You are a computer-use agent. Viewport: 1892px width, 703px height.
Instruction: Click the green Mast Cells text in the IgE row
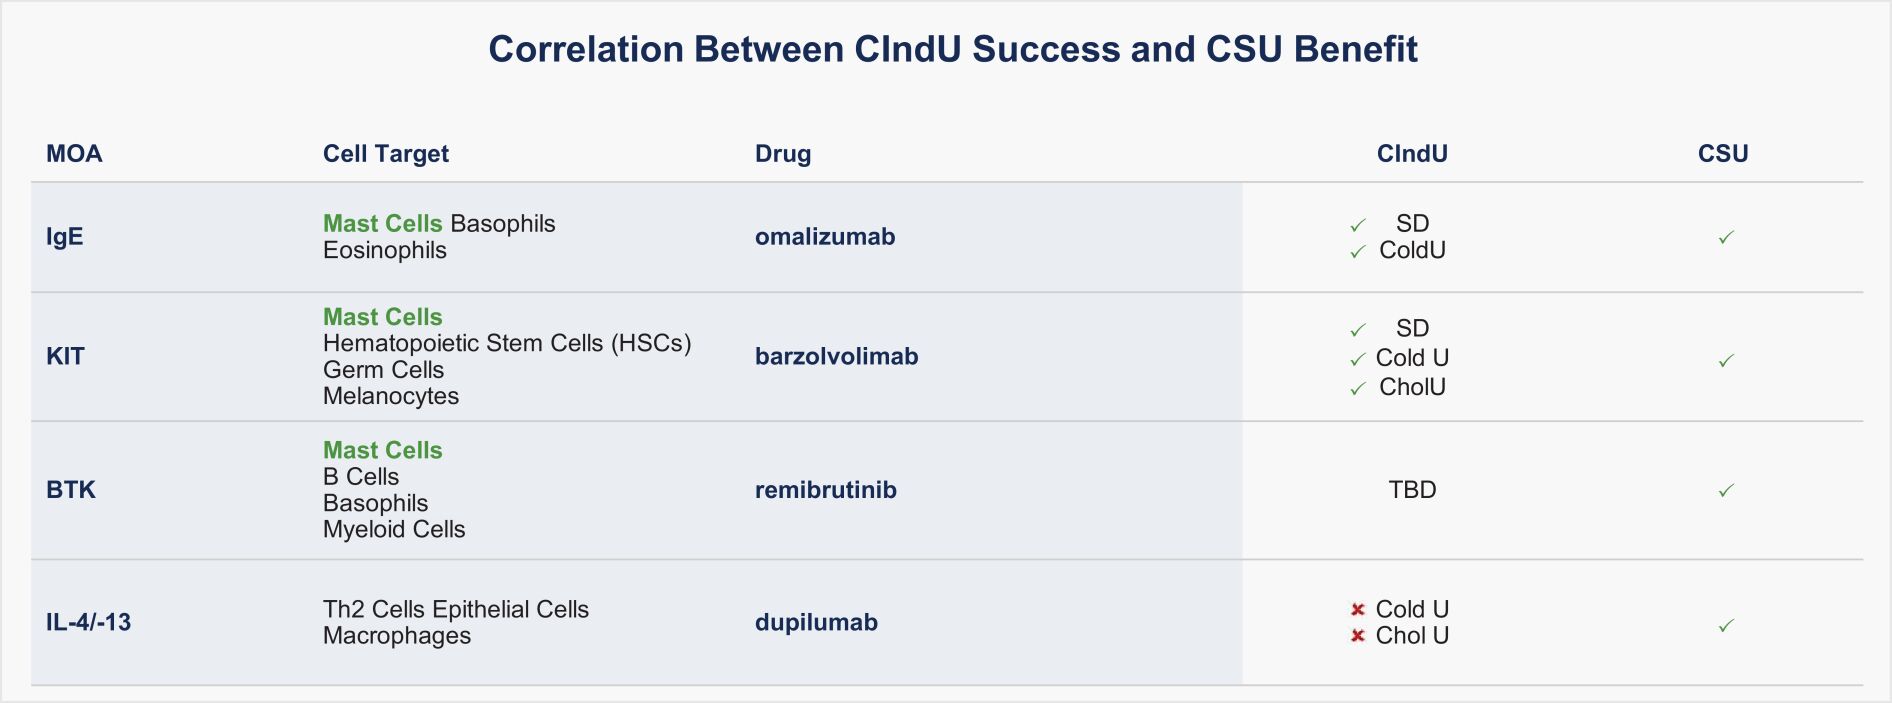pyautogui.click(x=382, y=224)
